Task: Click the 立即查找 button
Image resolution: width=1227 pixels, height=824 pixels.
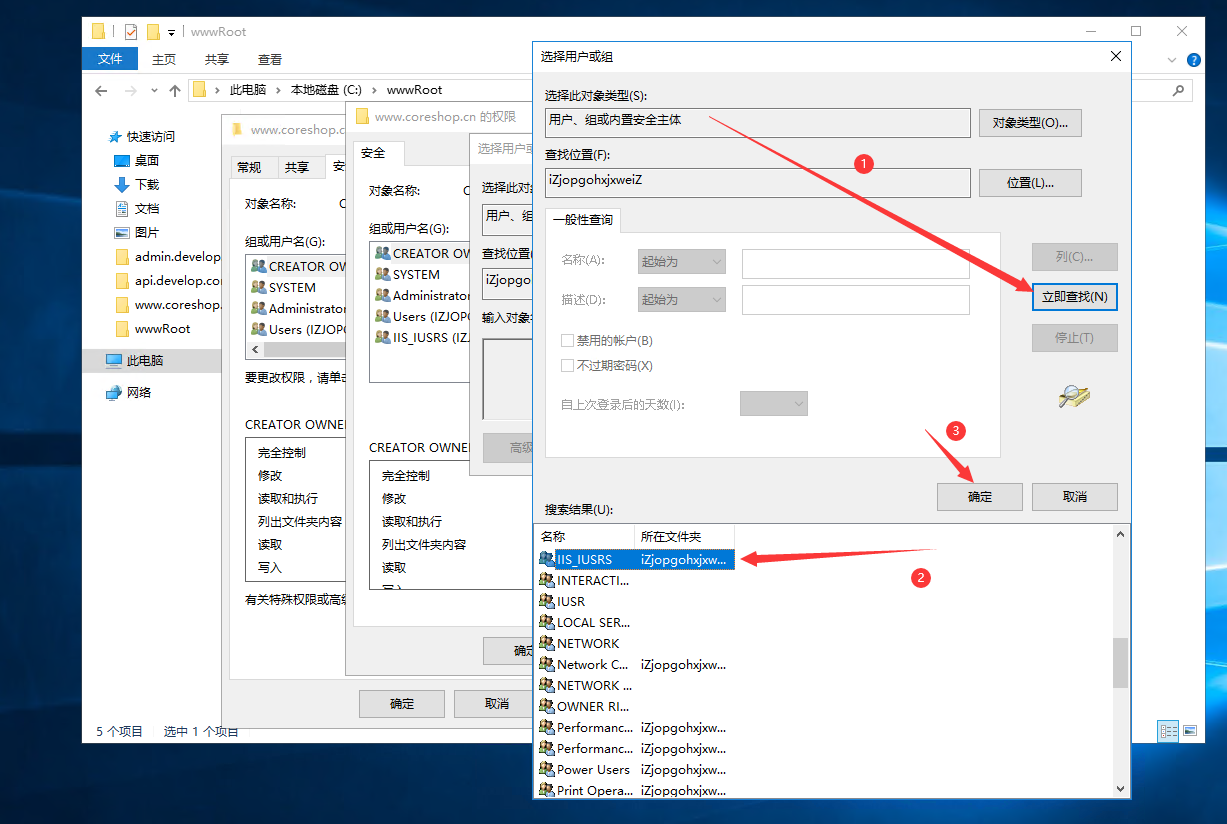Action: pyautogui.click(x=1074, y=296)
